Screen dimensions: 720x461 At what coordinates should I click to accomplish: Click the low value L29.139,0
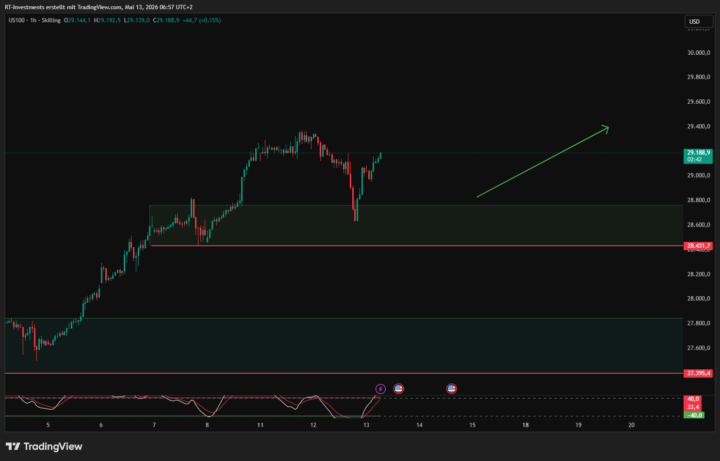point(138,20)
